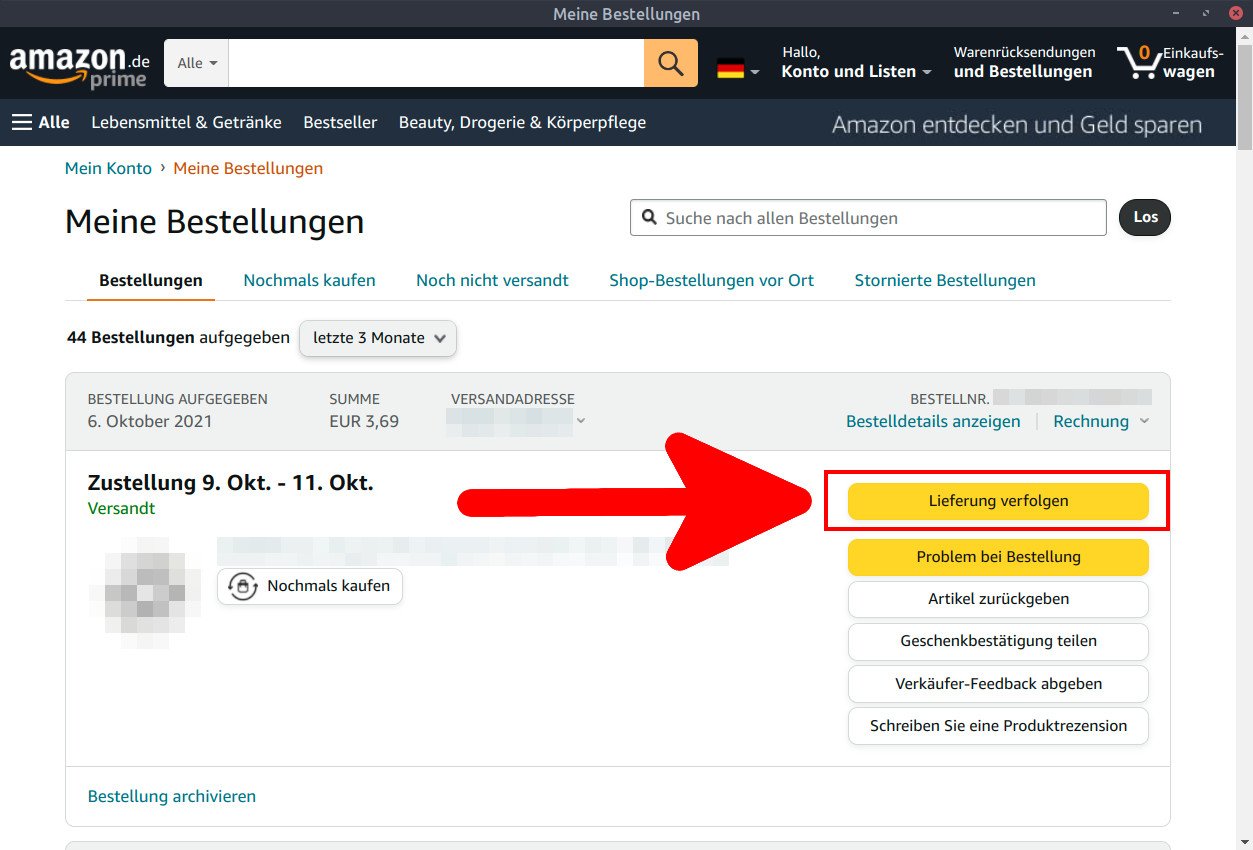The height and width of the screenshot is (850, 1253).
Task: Click the Bestellung archivieren link
Action: [172, 796]
